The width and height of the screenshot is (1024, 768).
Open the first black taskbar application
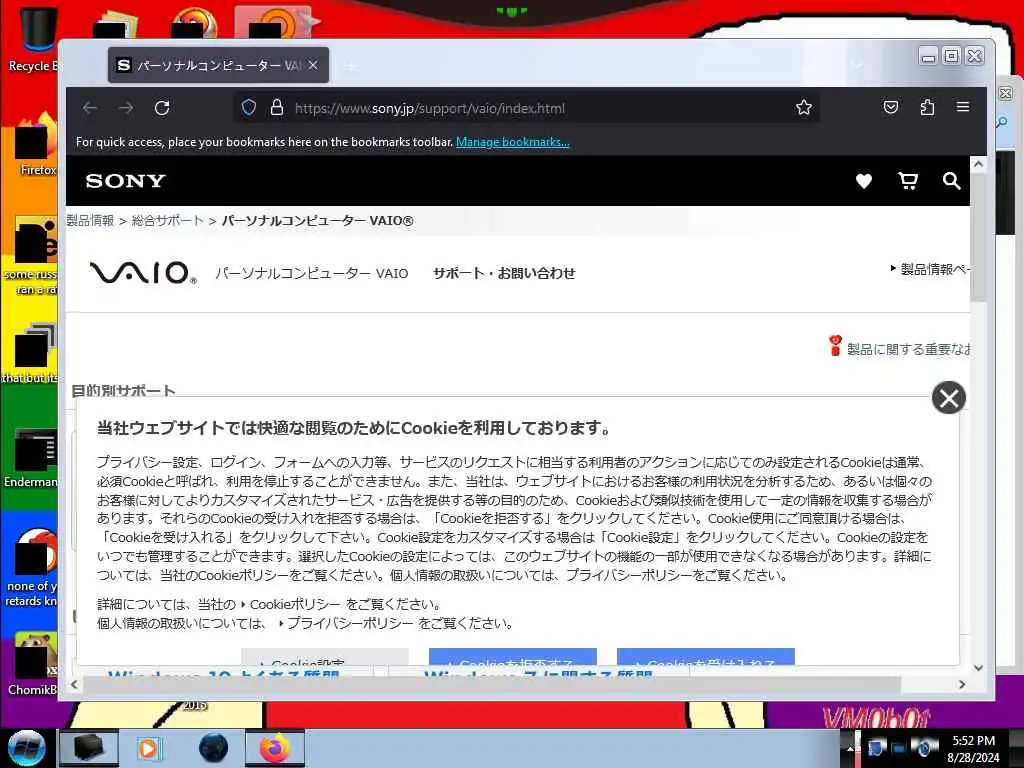[x=88, y=748]
